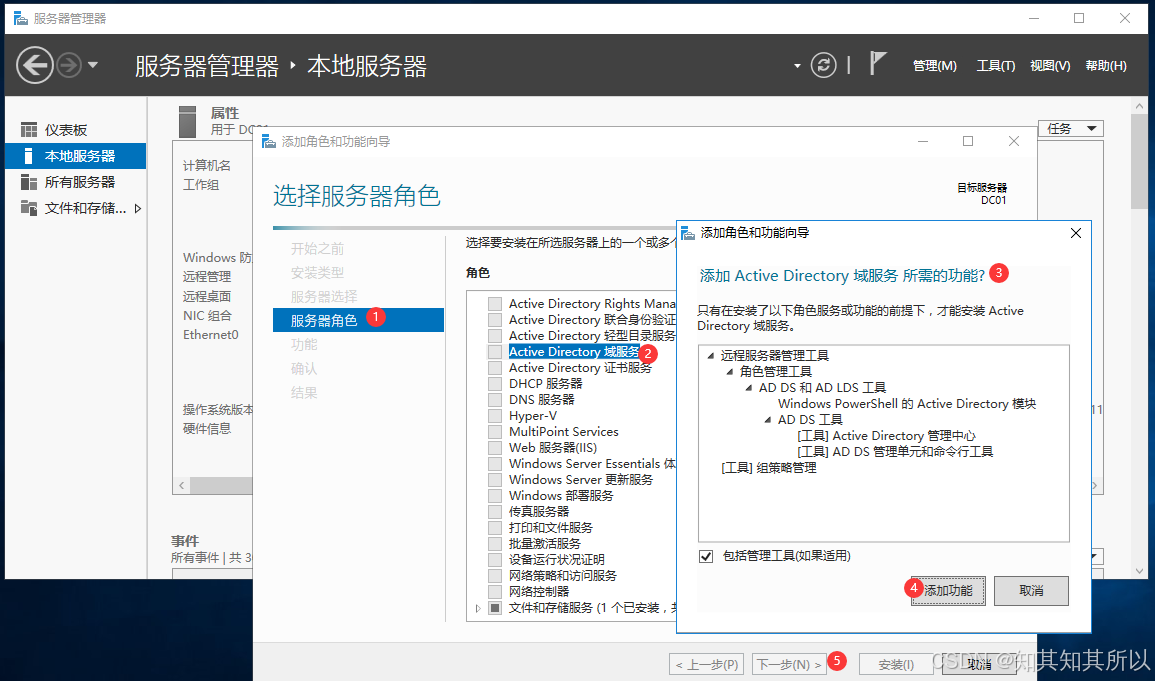Viewport: 1155px width, 681px height.
Task: Collapse AD DS 工具 tree node
Action: click(x=768, y=420)
